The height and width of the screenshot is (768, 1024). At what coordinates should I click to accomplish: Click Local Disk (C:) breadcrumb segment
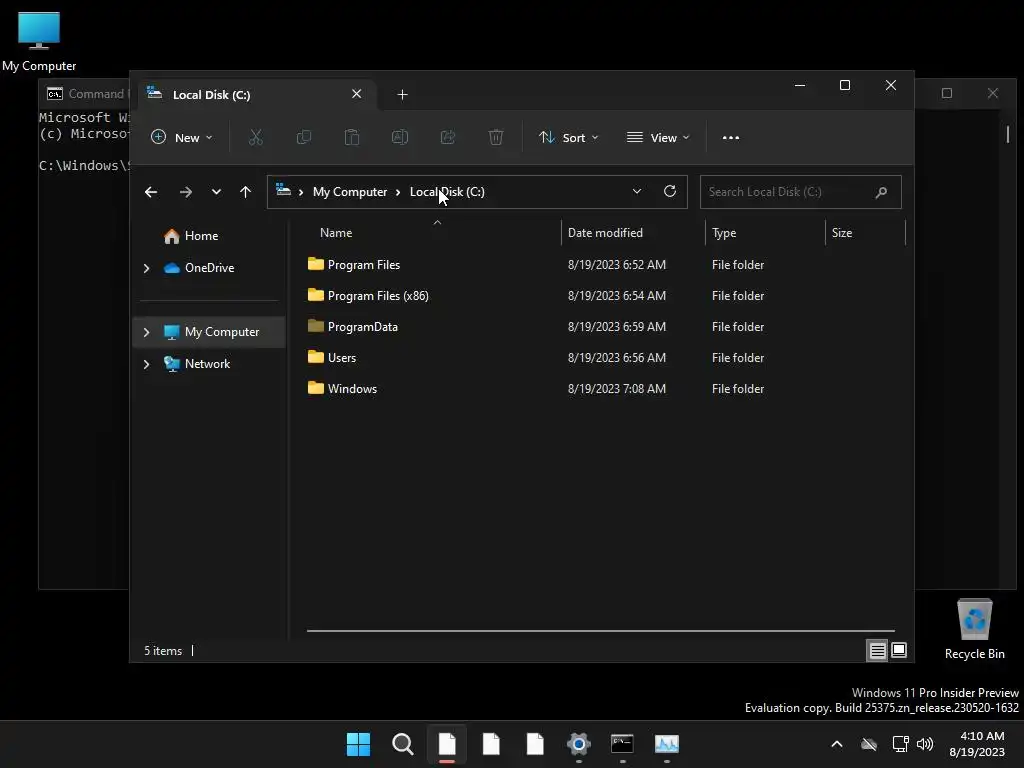tap(447, 192)
